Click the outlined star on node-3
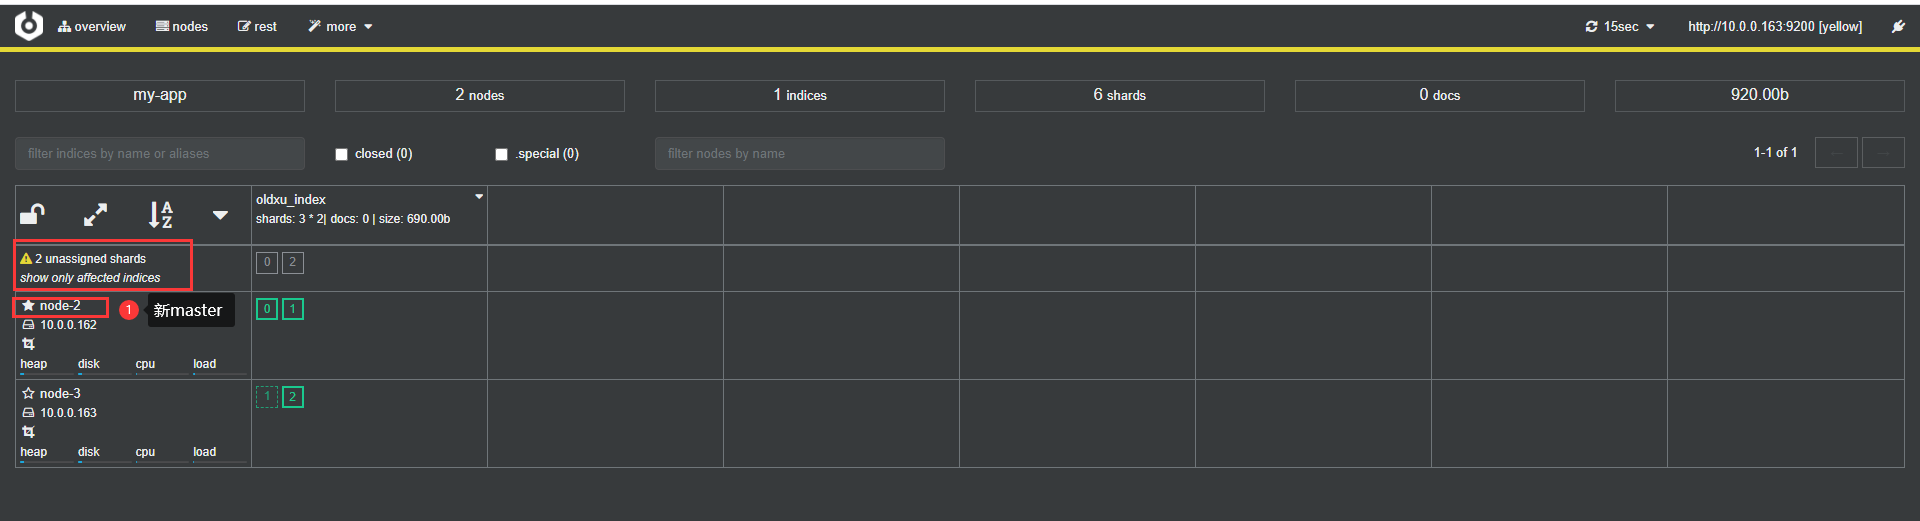Image resolution: width=1920 pixels, height=521 pixels. click(x=29, y=393)
